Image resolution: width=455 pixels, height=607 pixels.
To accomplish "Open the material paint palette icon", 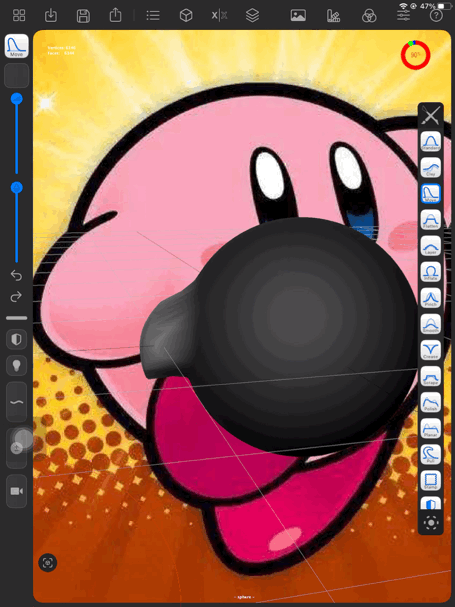I will pyautogui.click(x=333, y=15).
